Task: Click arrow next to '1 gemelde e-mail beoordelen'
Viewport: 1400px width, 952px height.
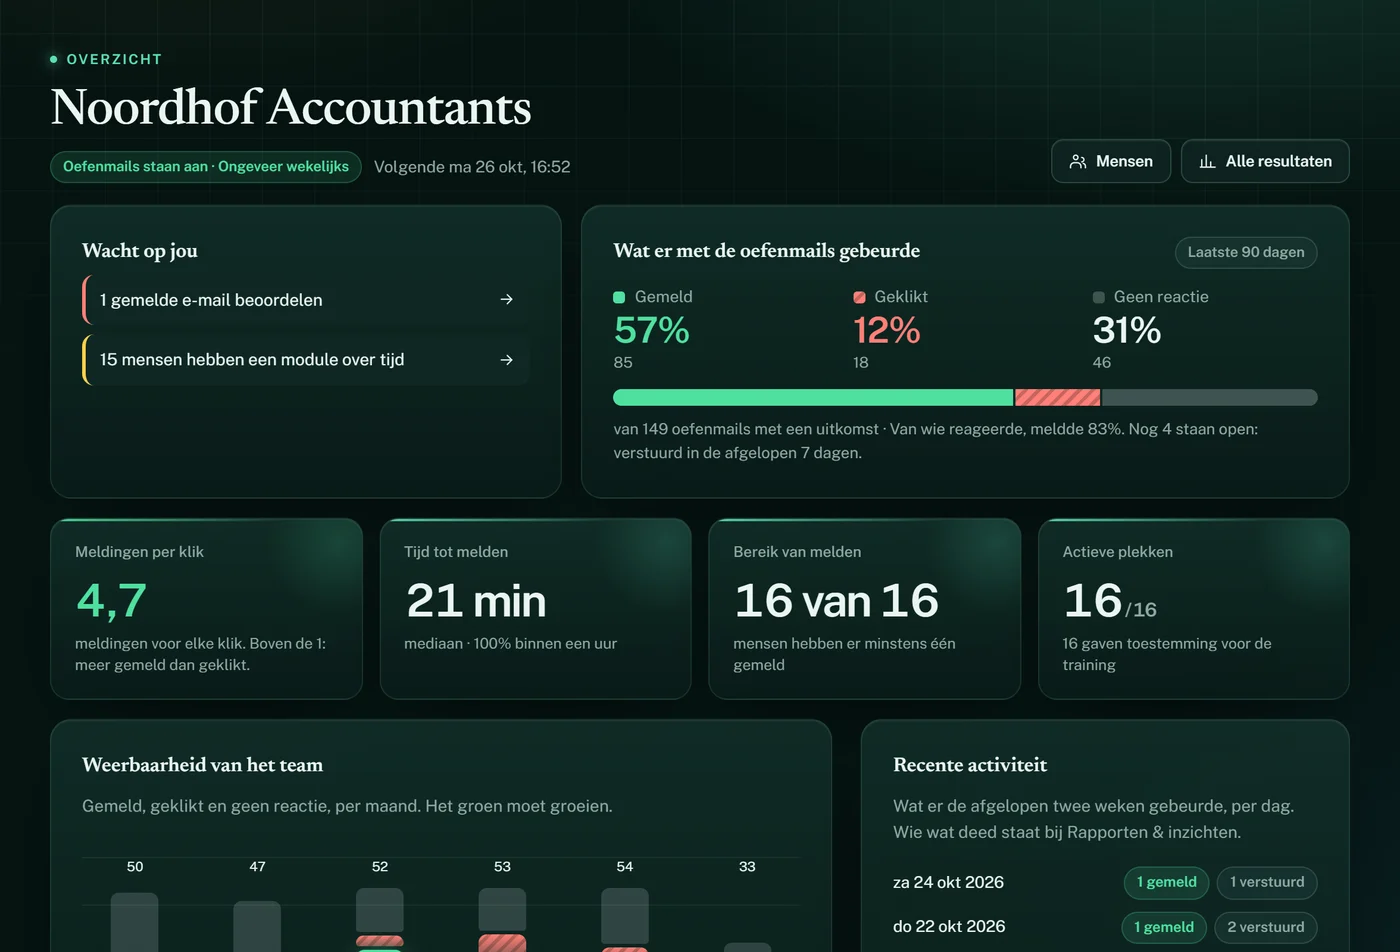Action: (x=507, y=299)
